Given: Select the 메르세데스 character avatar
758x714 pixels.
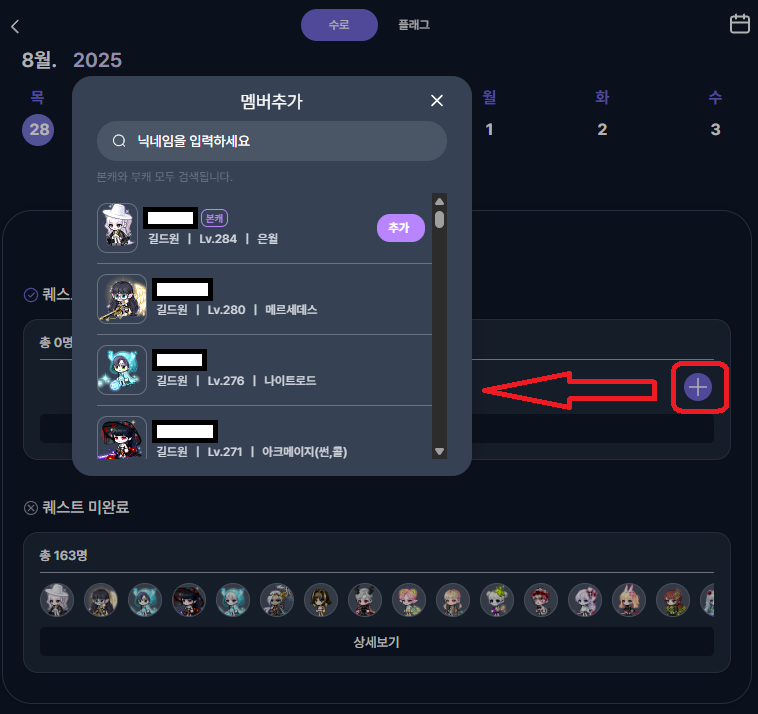Looking at the screenshot, I should pyautogui.click(x=122, y=299).
